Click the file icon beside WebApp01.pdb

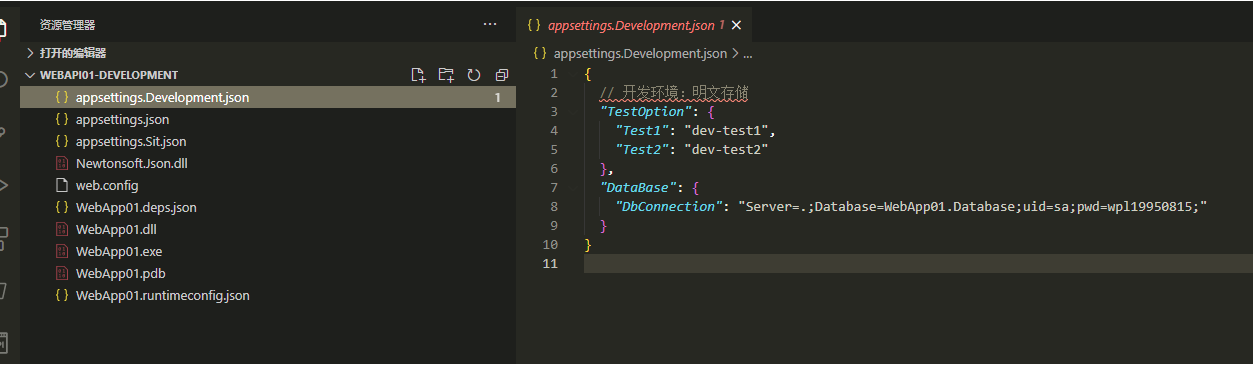click(x=62, y=274)
